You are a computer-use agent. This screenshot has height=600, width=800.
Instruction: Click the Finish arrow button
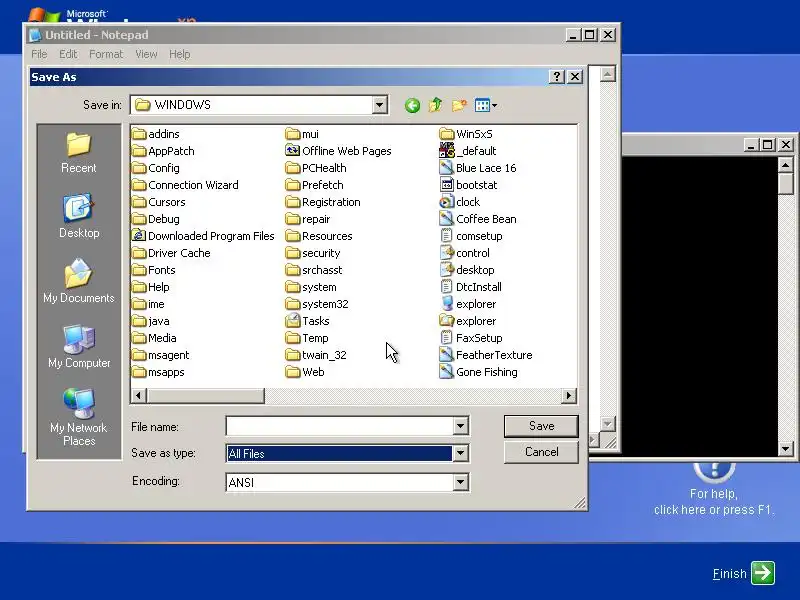(x=763, y=573)
